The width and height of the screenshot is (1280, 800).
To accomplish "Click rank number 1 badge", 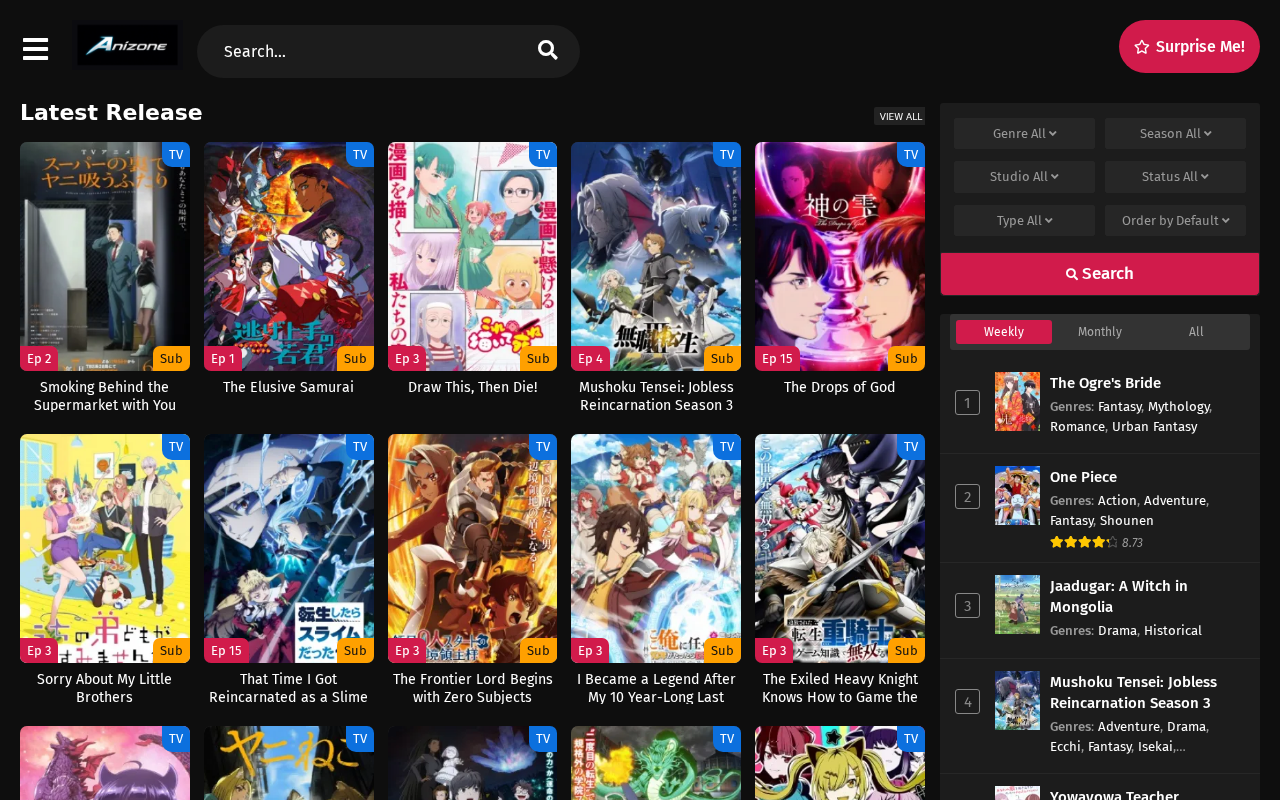I will (x=967, y=403).
